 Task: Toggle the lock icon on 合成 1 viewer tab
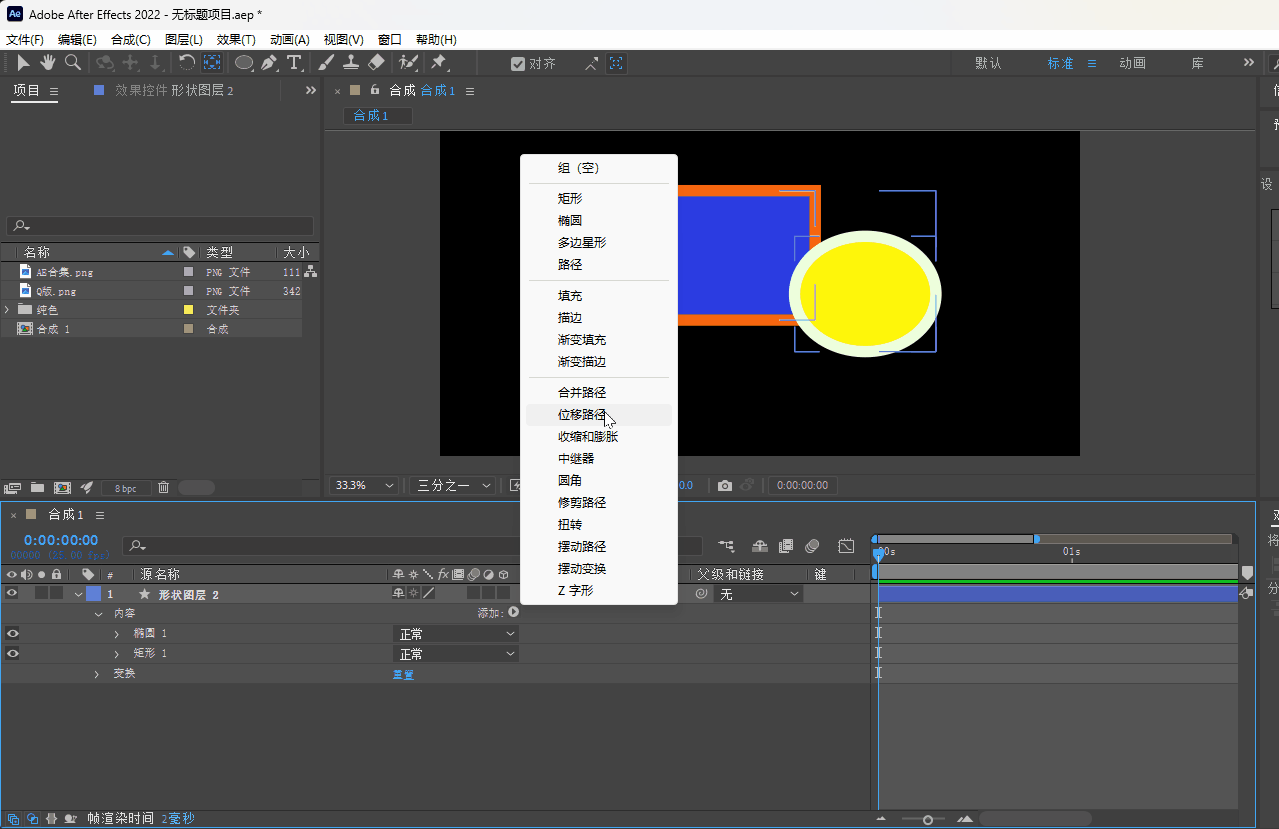pos(375,90)
